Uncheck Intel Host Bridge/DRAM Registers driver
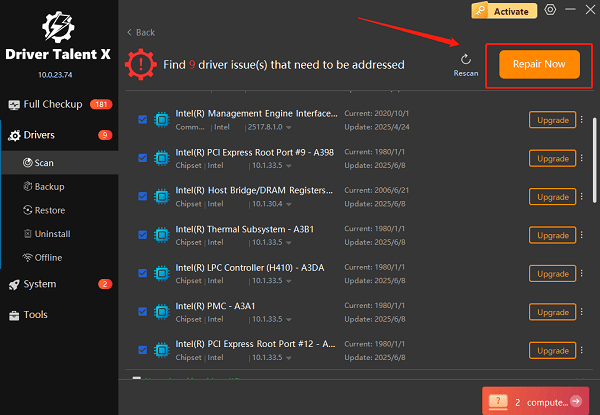This screenshot has width=600, height=415. tap(142, 197)
